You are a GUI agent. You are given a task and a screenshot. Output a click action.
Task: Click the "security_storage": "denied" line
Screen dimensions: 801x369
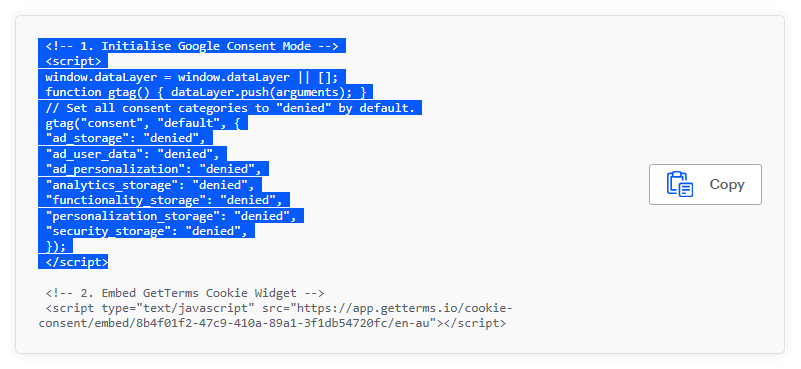(146, 231)
